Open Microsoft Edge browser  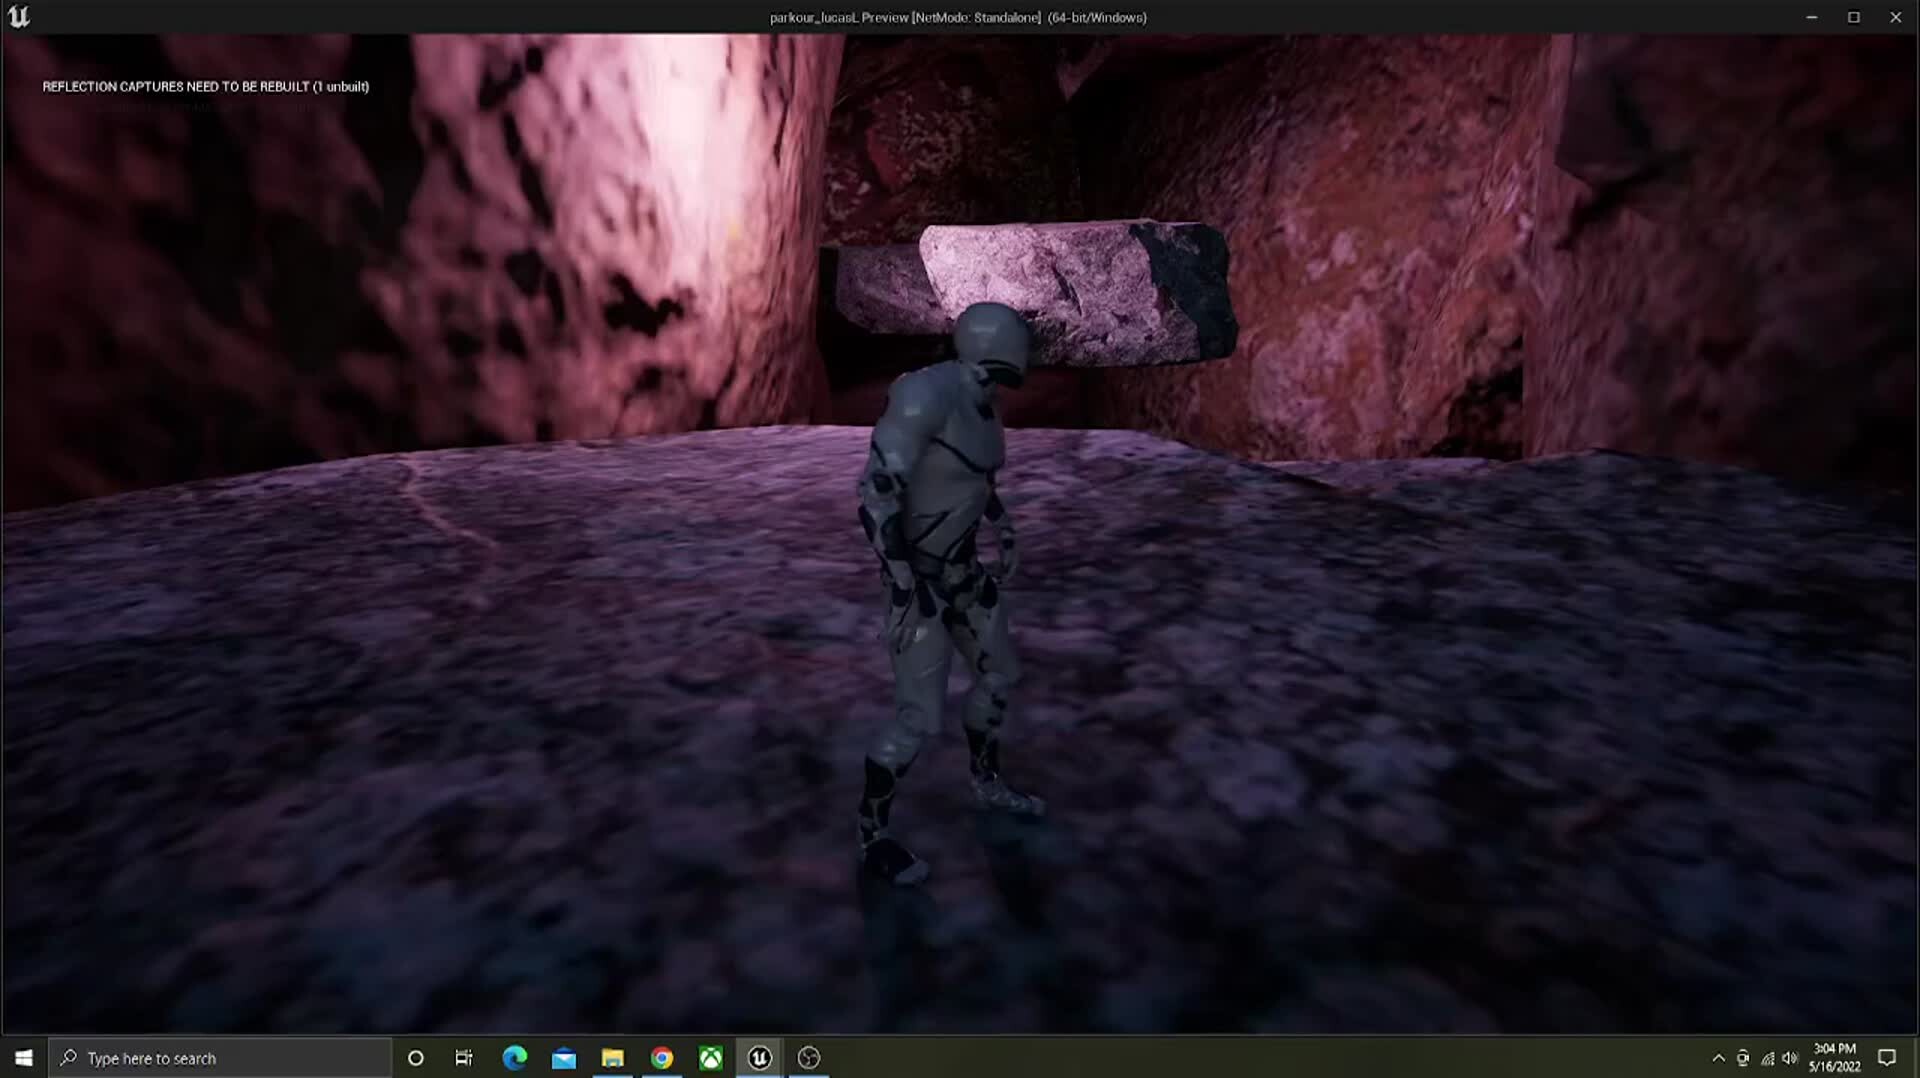(x=515, y=1057)
